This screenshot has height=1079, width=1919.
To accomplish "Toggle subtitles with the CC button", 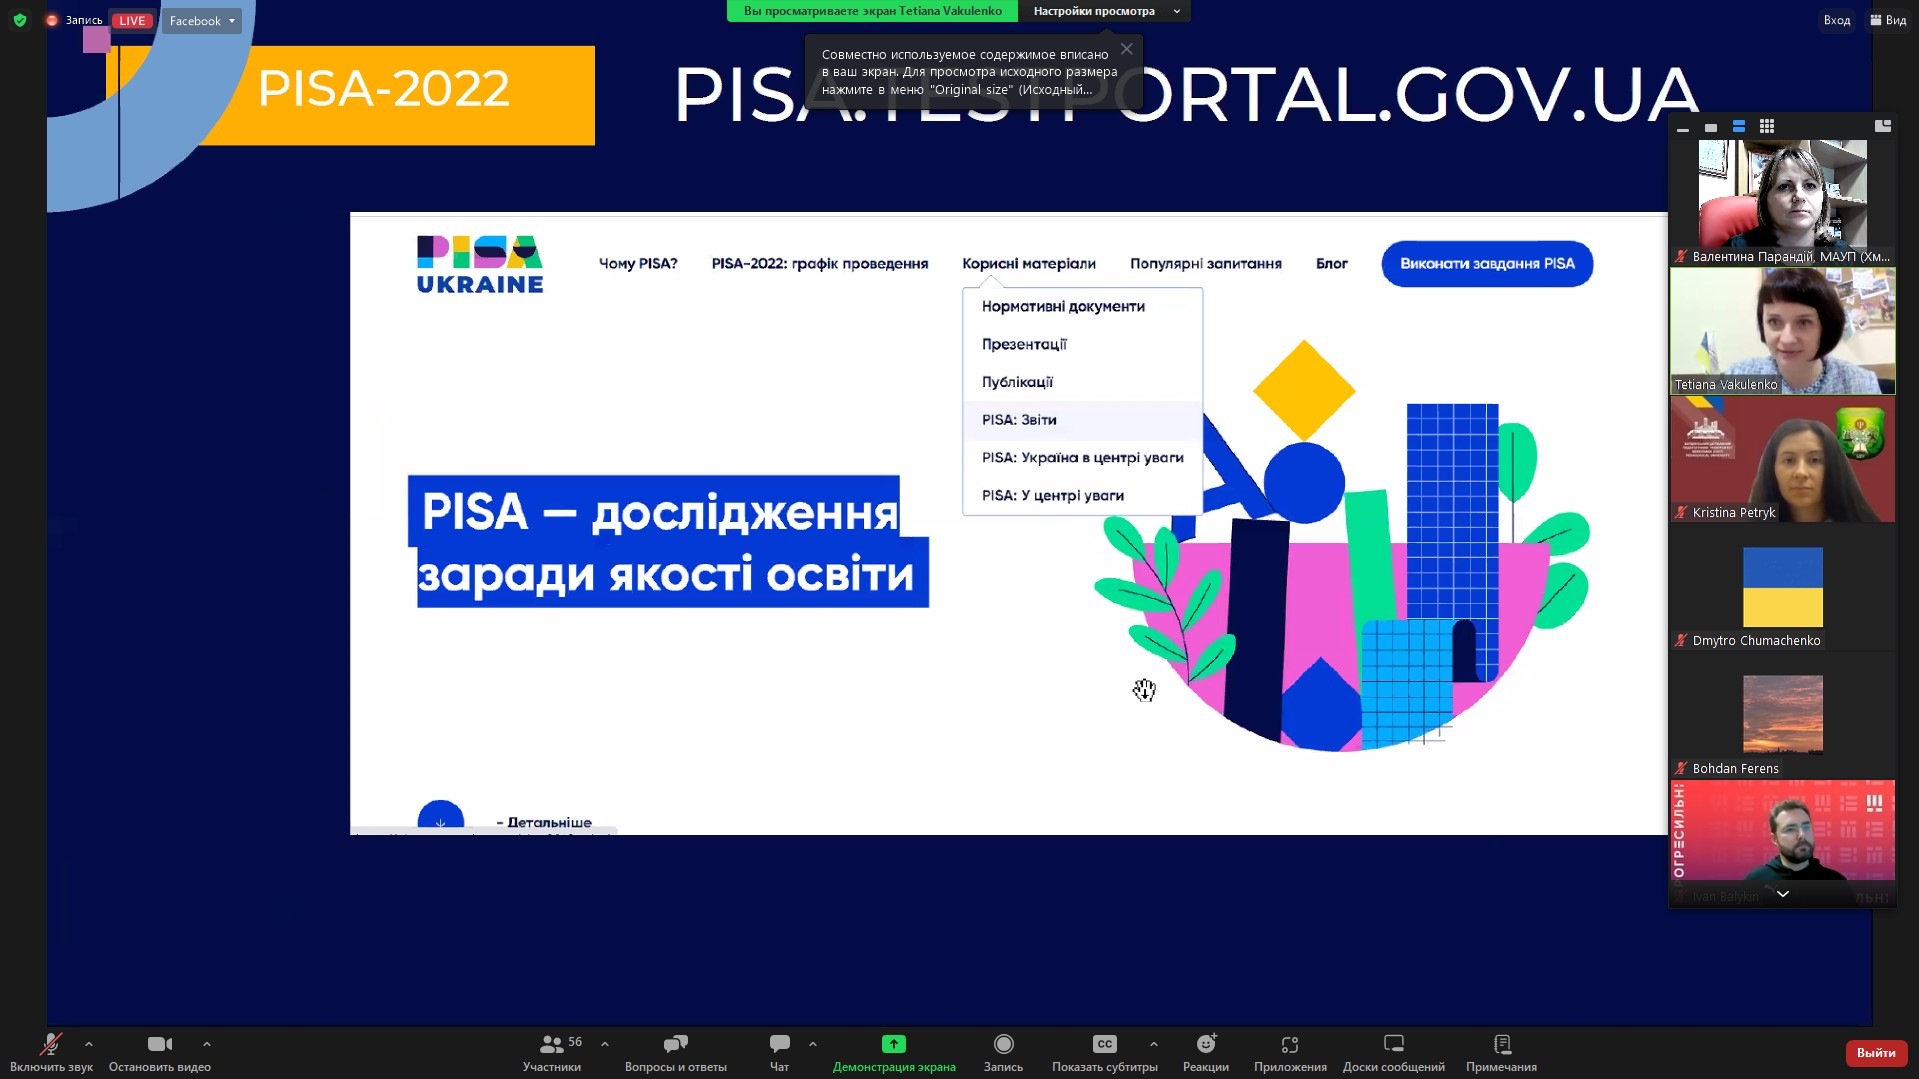I will [x=1104, y=1045].
